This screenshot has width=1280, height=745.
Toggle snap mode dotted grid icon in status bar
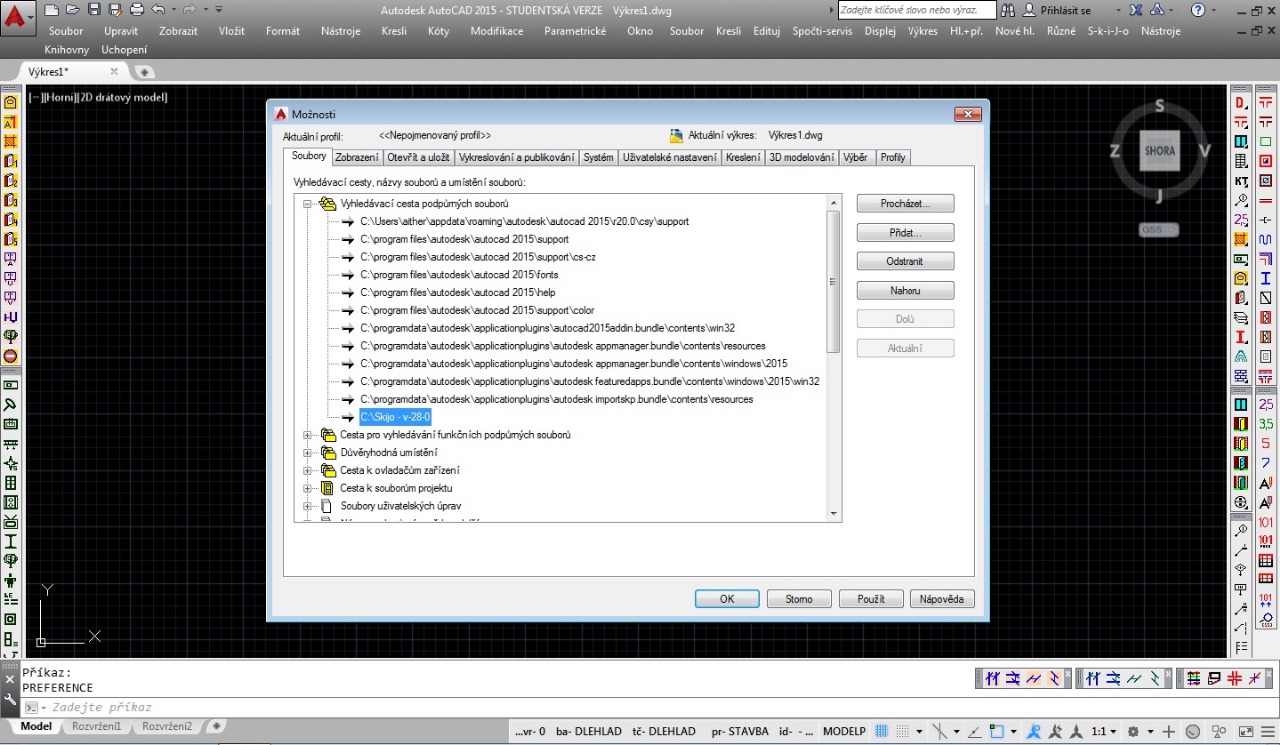[903, 731]
